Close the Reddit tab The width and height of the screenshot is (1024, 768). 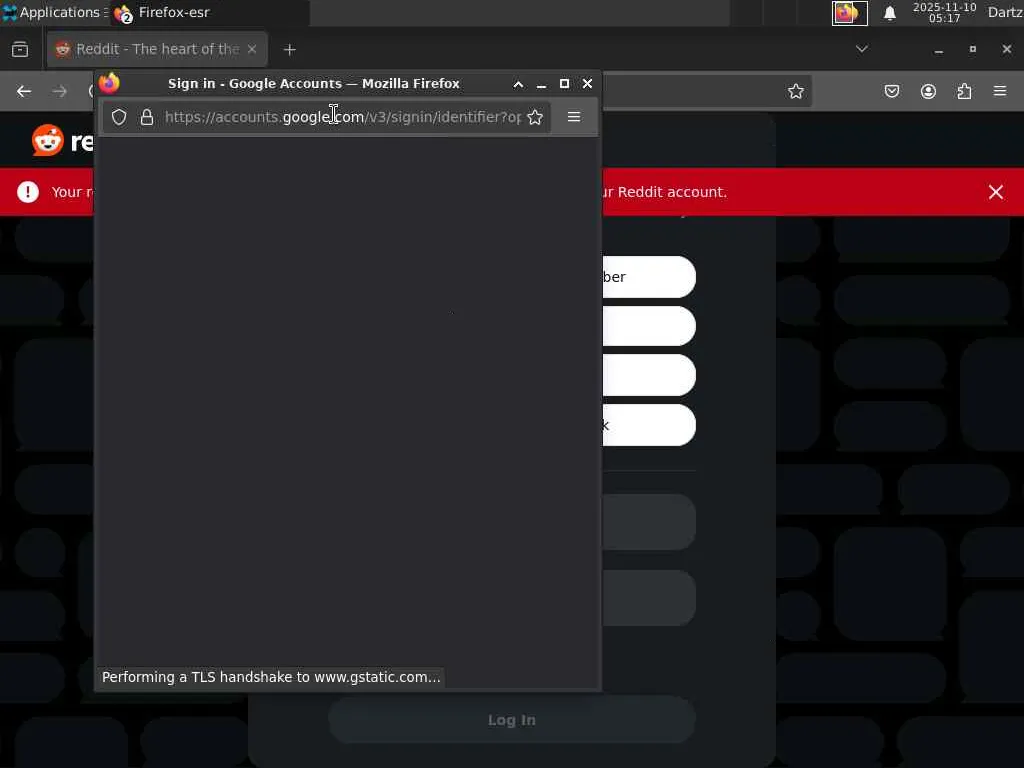252,49
